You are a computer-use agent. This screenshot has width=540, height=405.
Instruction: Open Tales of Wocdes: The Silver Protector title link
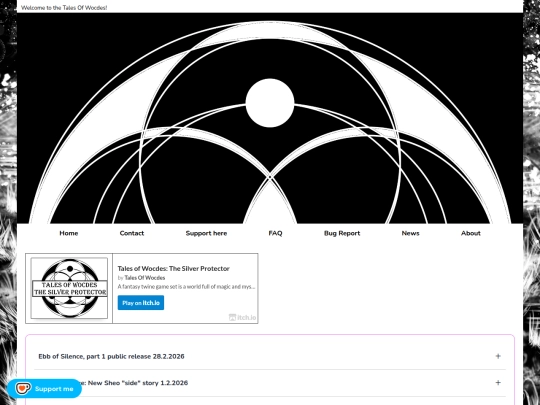click(174, 269)
